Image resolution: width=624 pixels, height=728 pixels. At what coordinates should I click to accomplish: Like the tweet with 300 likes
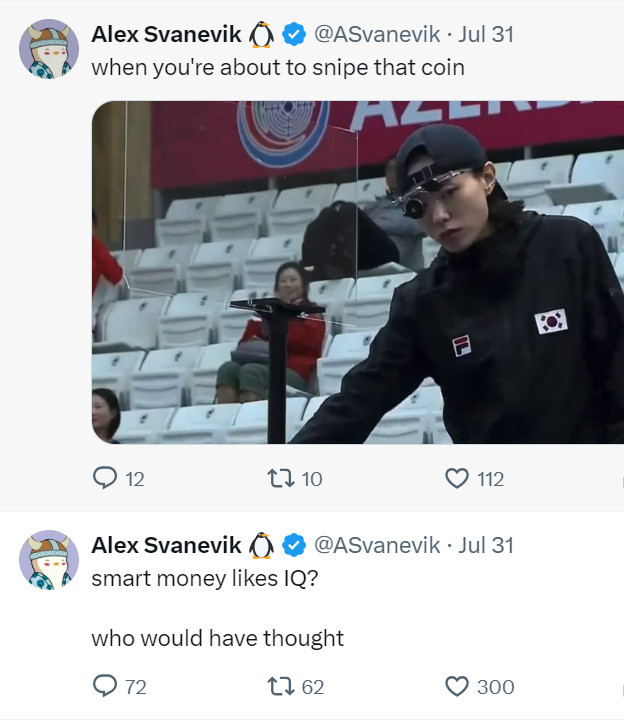457,687
